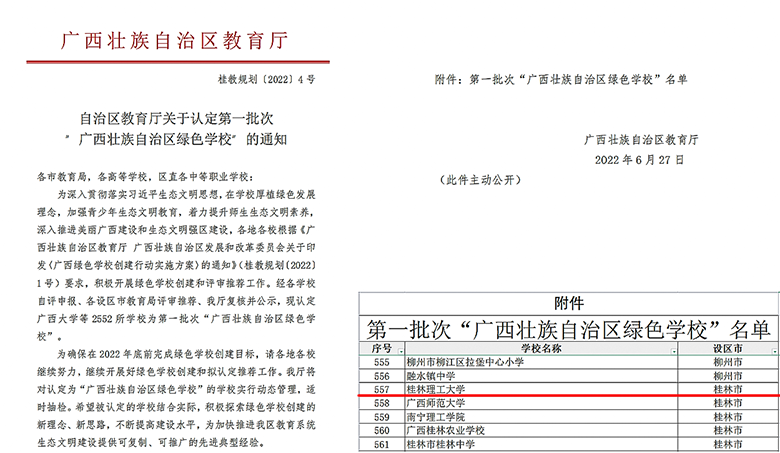The image size is (780, 453).
Task: Select cell with number 557
Action: (382, 389)
